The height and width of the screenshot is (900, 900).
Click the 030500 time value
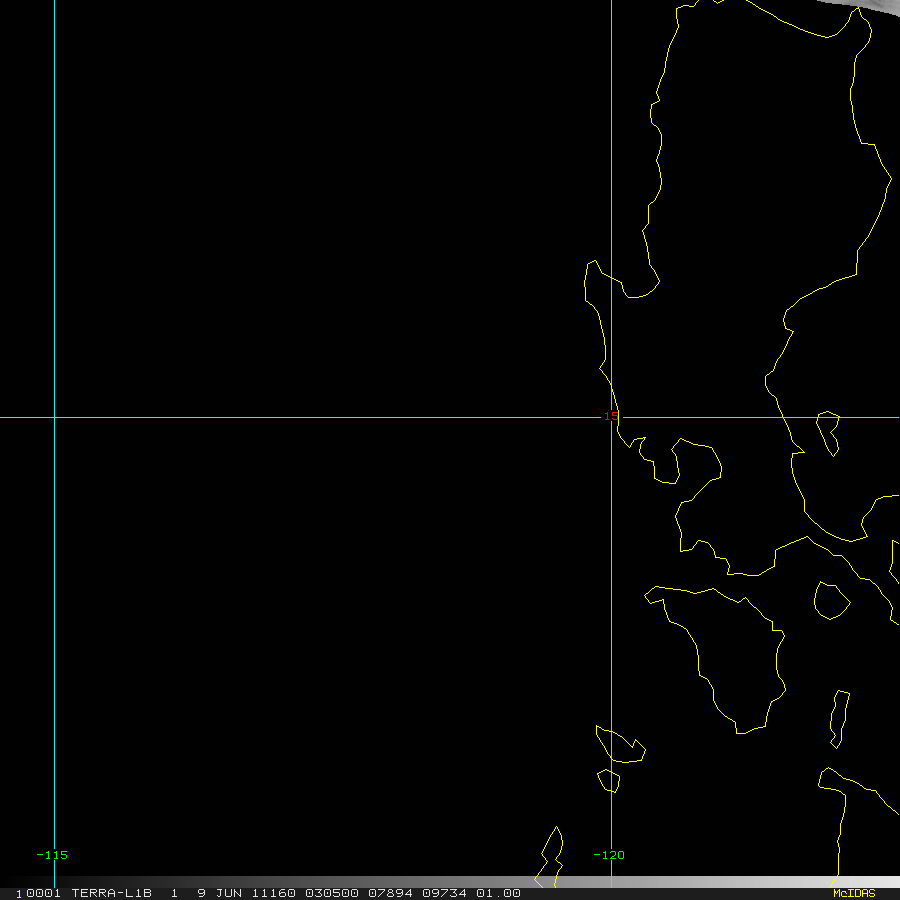[329, 893]
